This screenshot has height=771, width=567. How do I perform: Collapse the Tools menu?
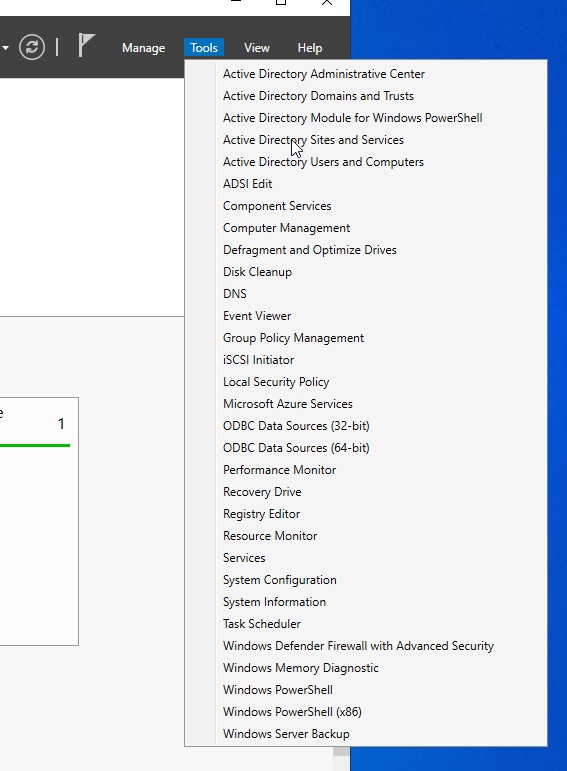pos(204,48)
